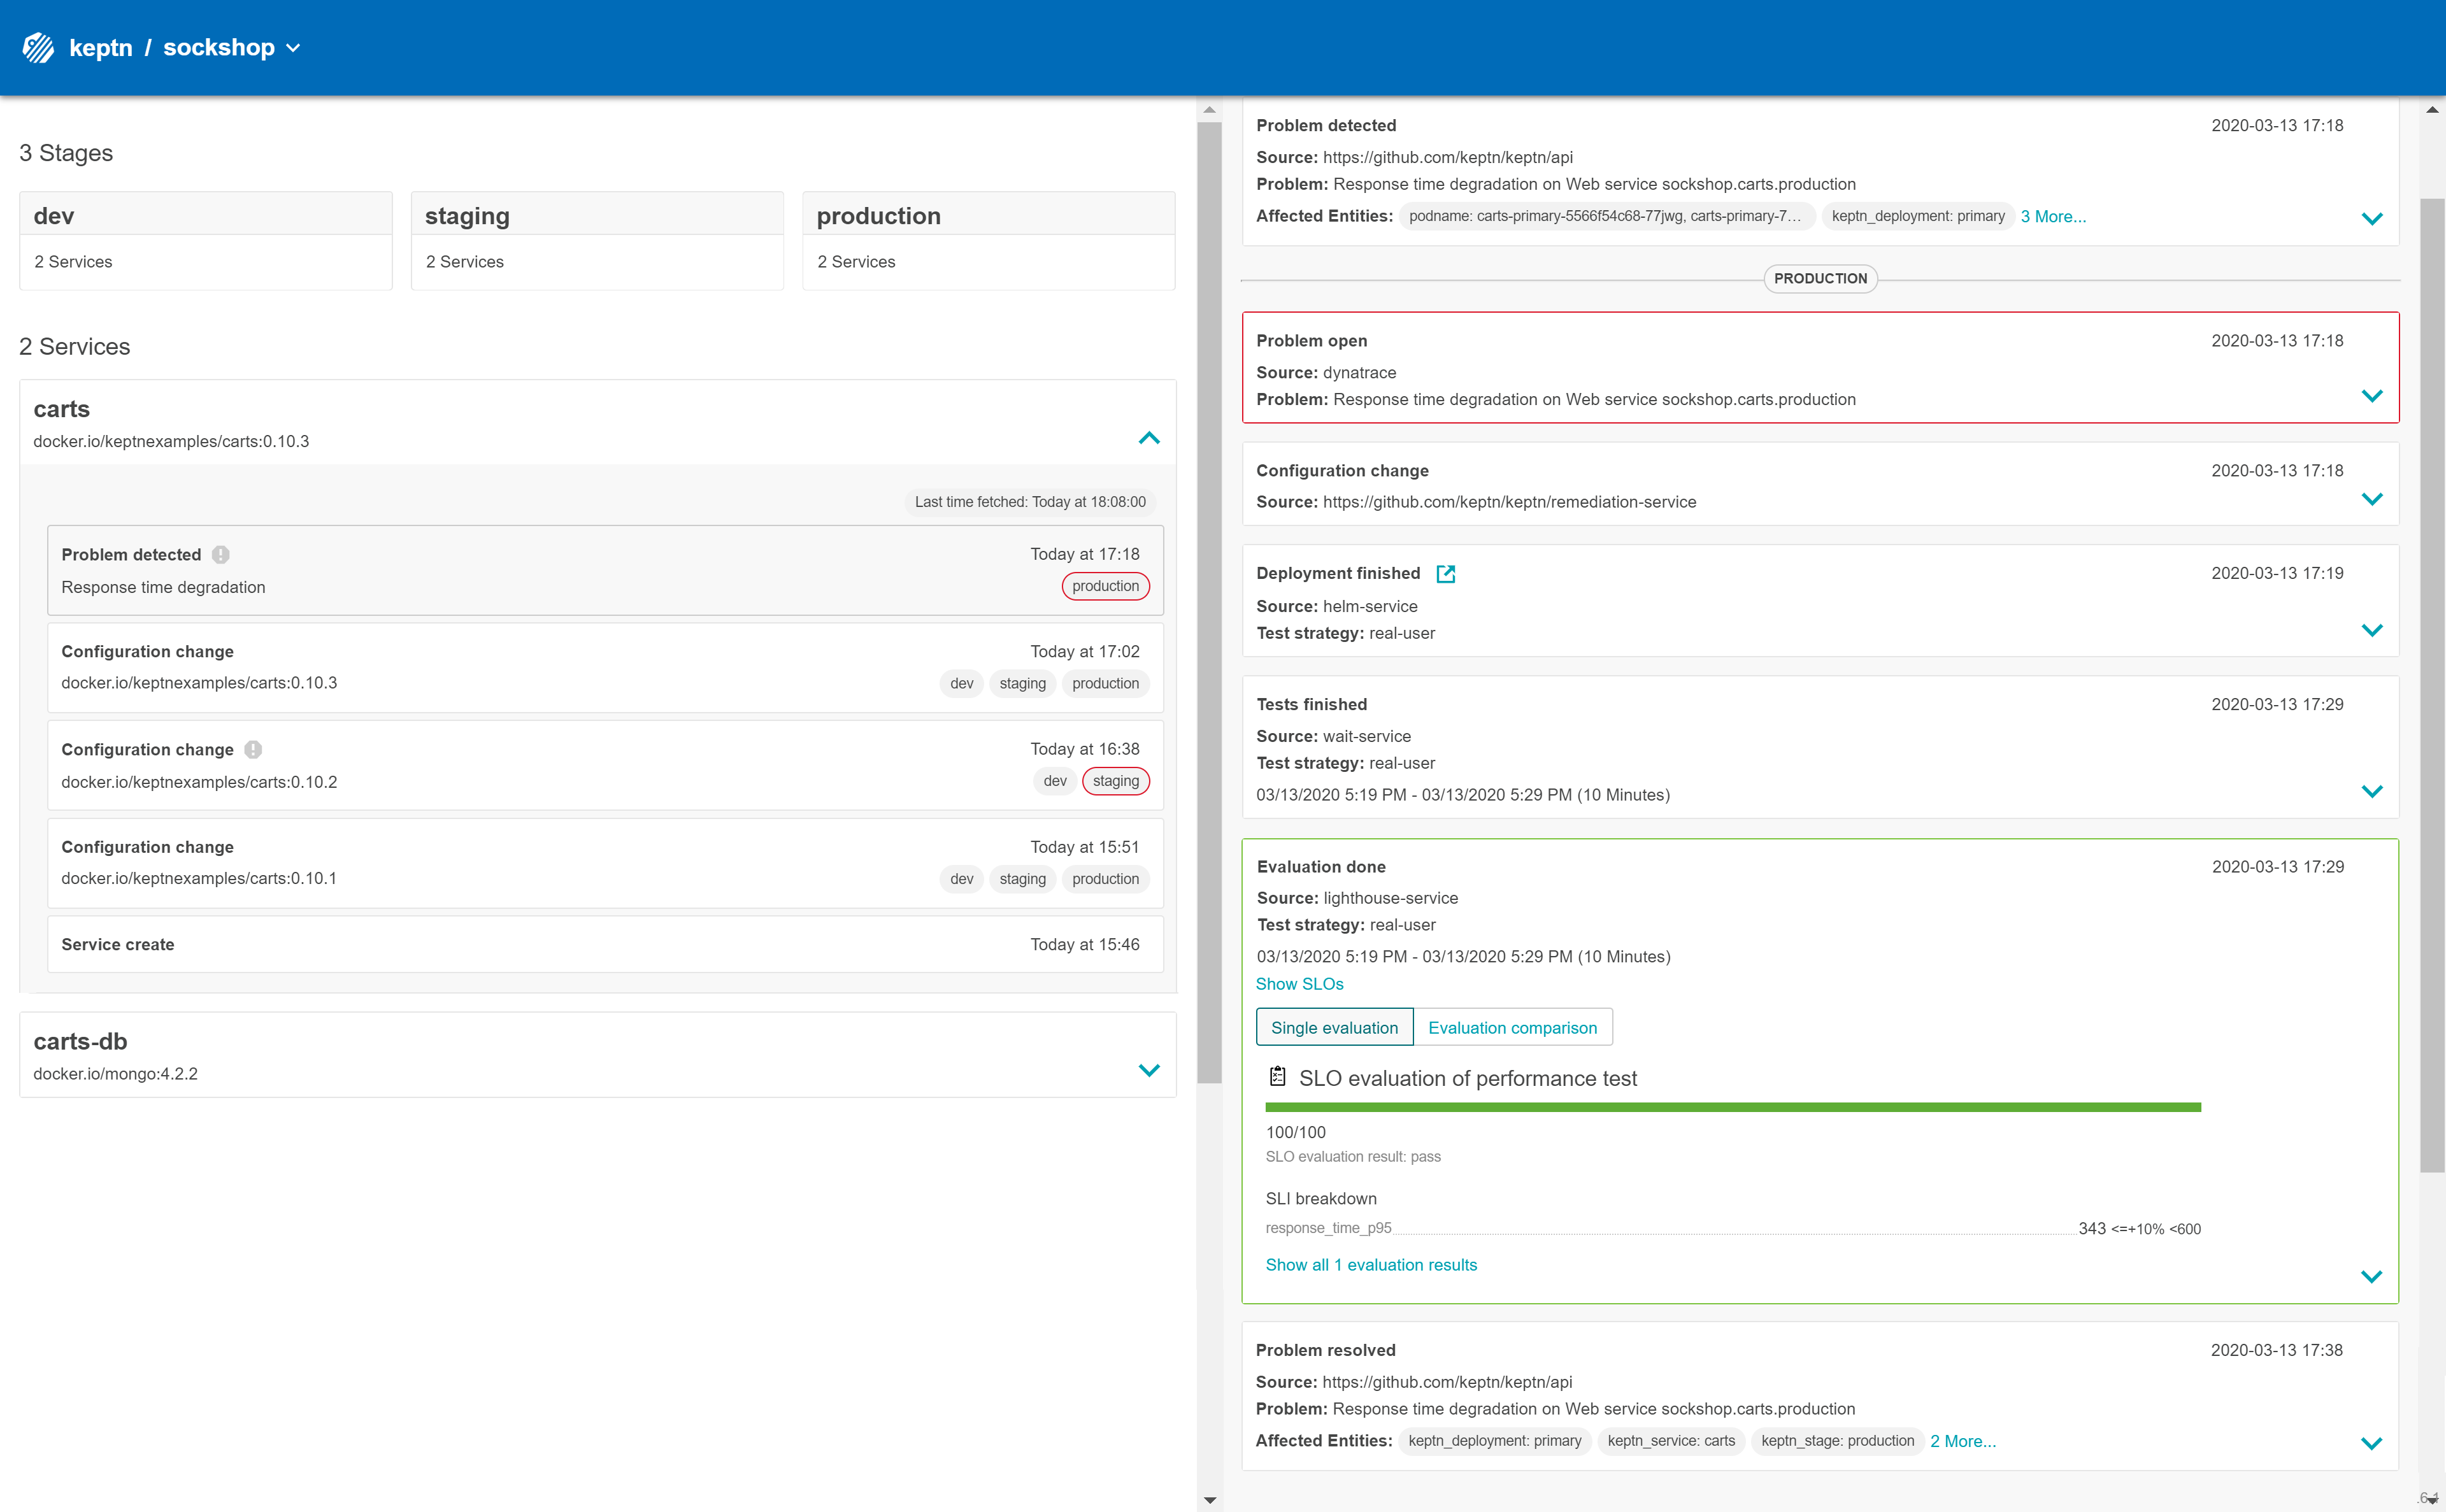Select Configuration change carts:0.10.3 entry
The width and height of the screenshot is (2446, 1512).
(605, 667)
